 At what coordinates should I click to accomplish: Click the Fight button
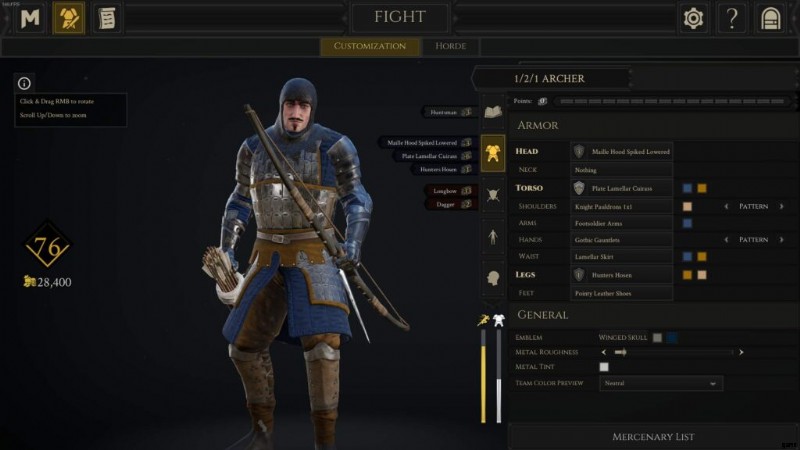pos(399,17)
